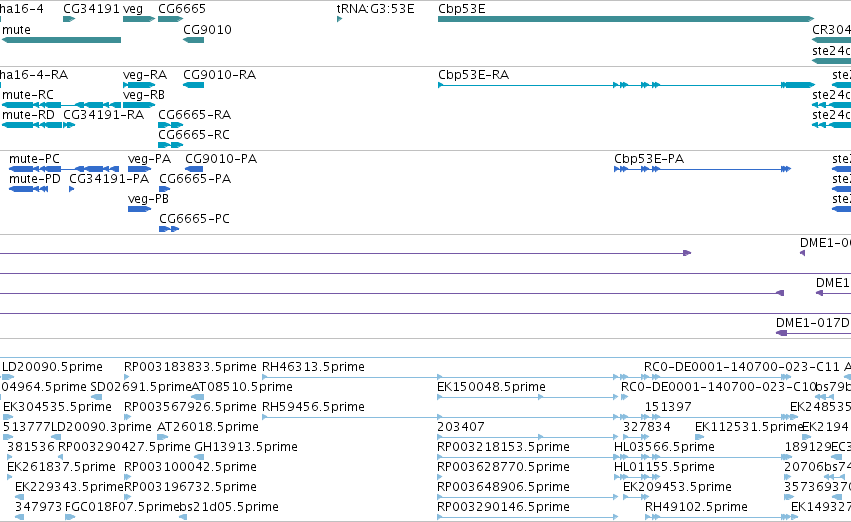The height and width of the screenshot is (522, 851).
Task: Click the FGC018F07.5prime EST label
Action: (x=122, y=507)
